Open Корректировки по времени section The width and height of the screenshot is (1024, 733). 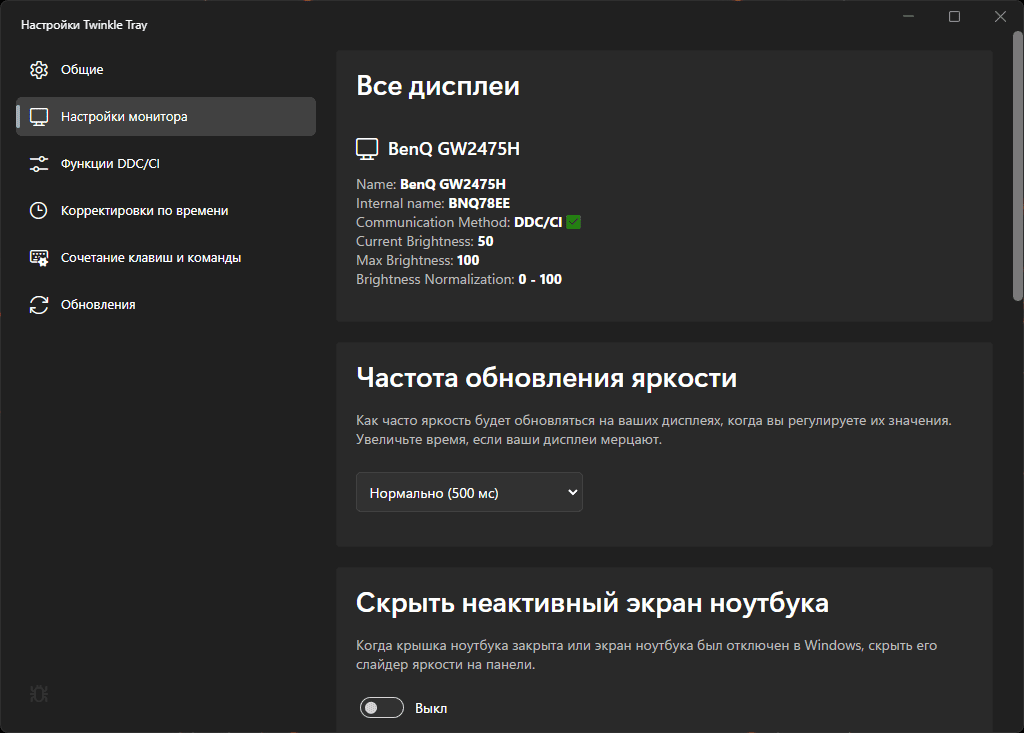click(166, 211)
